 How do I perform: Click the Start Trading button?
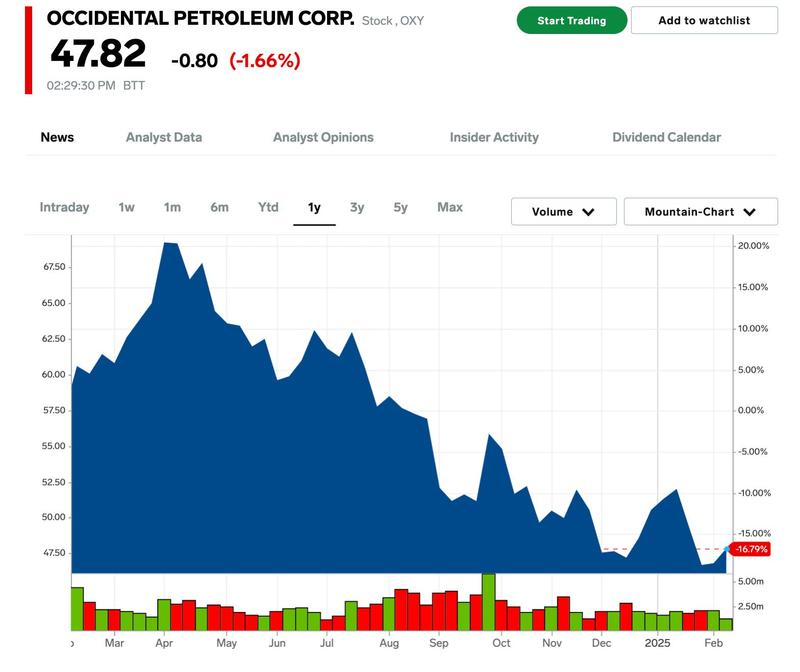pos(572,21)
